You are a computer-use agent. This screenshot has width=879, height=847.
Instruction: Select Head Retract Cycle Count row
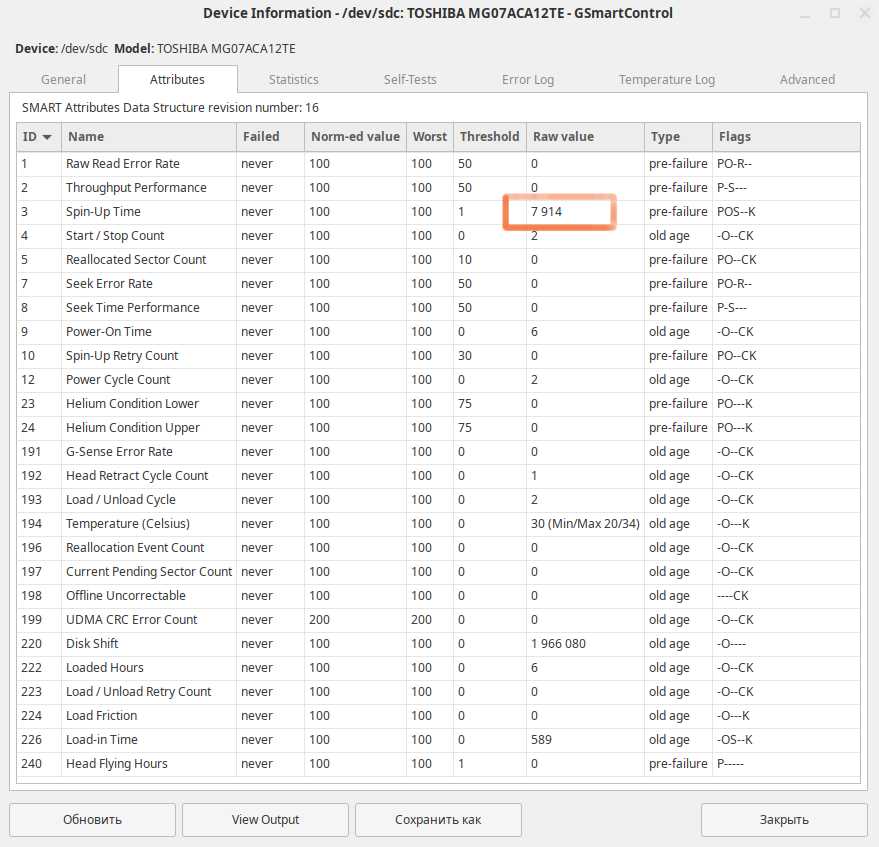(438, 476)
